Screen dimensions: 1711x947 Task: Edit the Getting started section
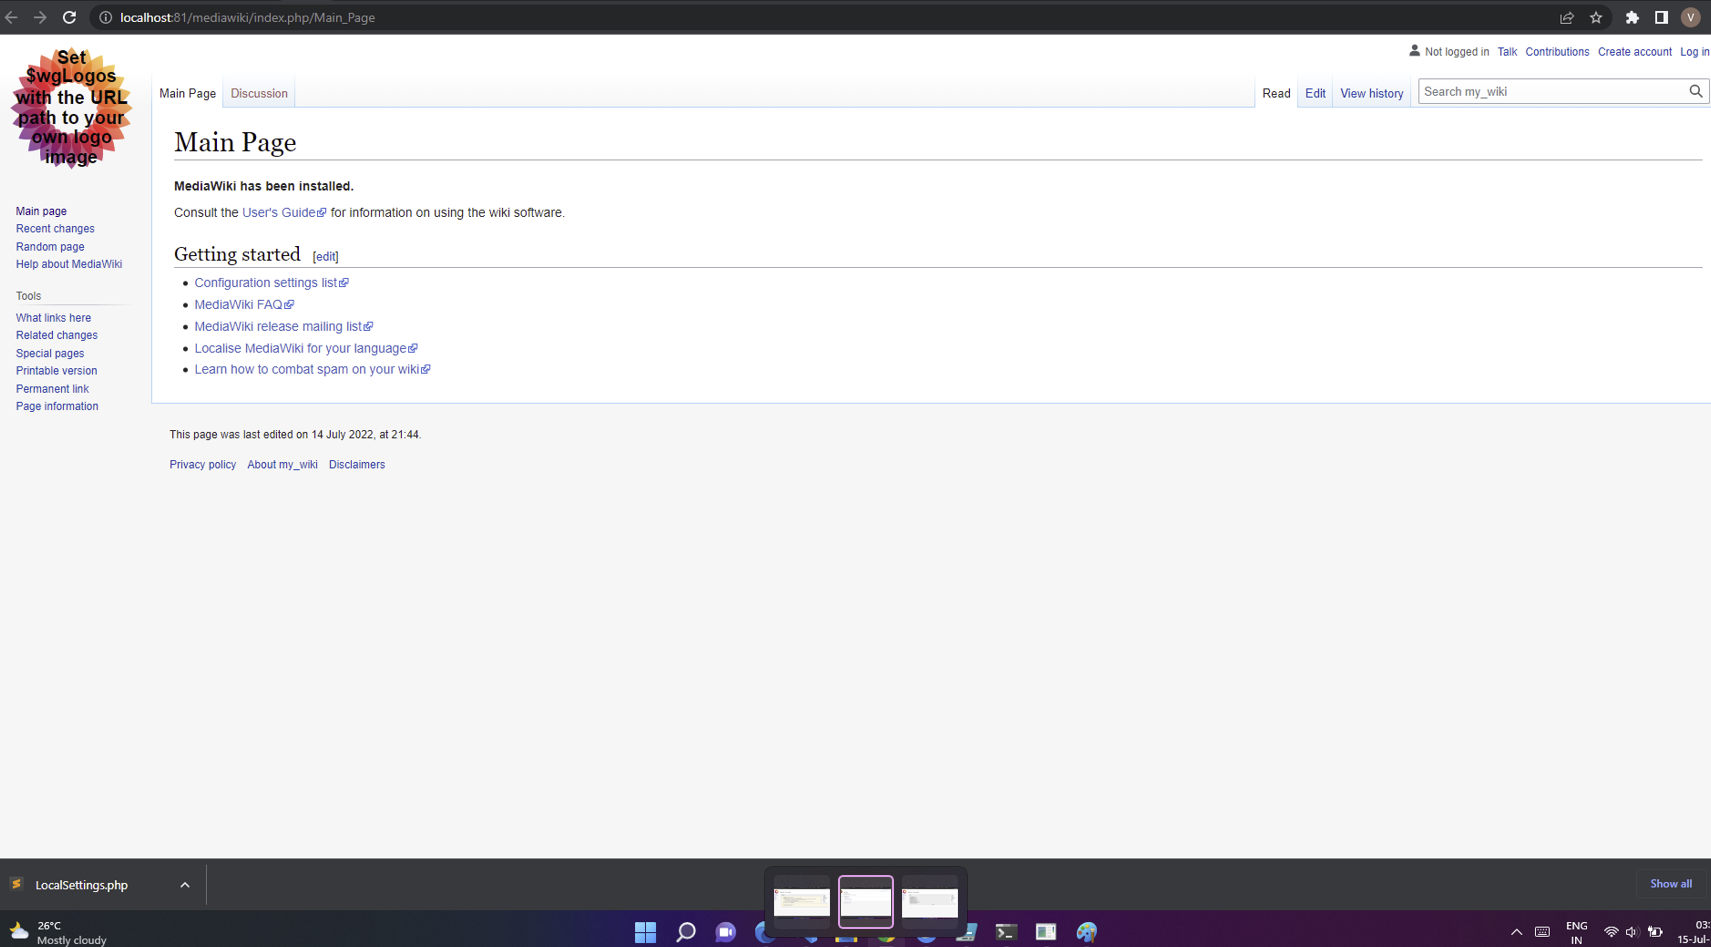[x=325, y=257]
